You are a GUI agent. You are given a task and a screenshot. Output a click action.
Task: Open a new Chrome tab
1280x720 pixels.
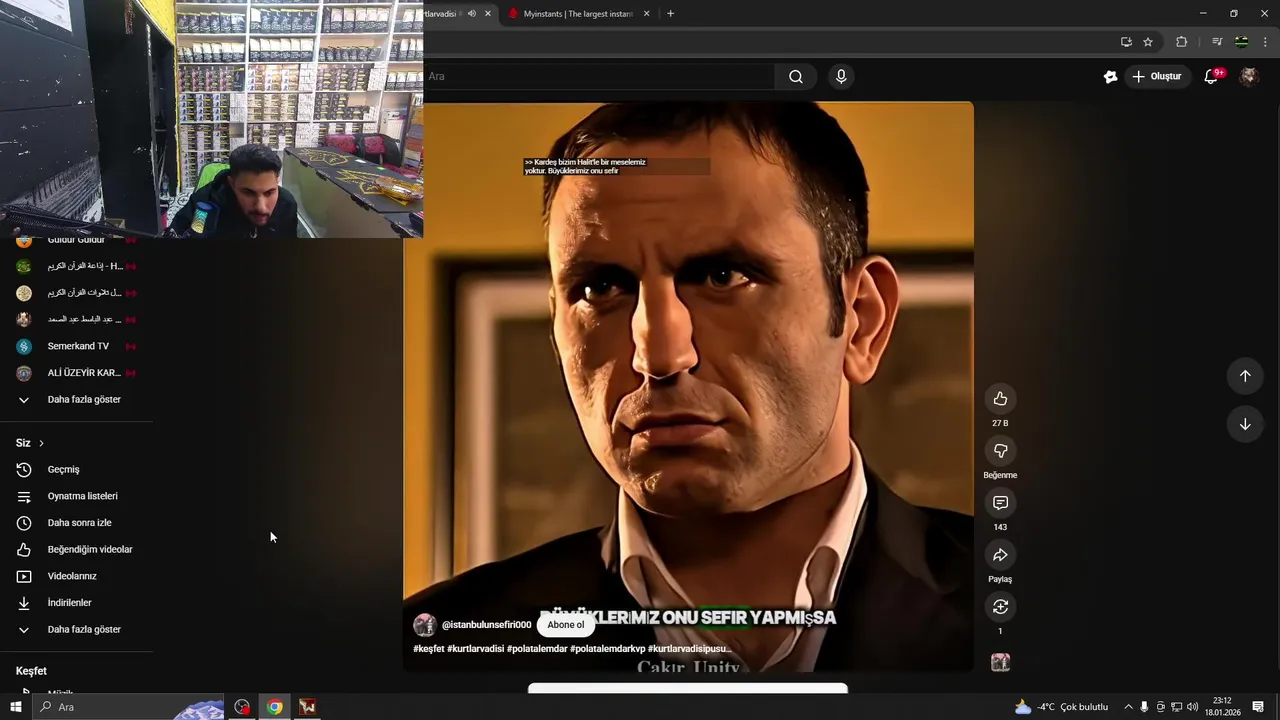point(670,14)
